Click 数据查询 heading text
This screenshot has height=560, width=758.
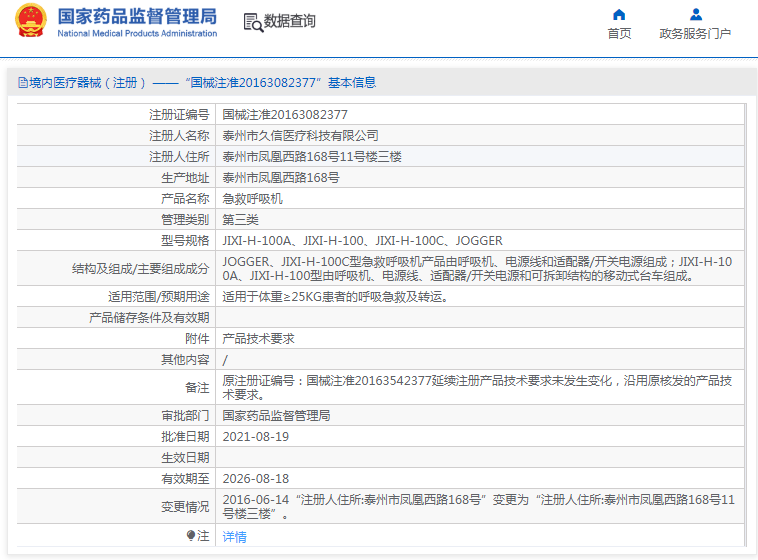290,21
